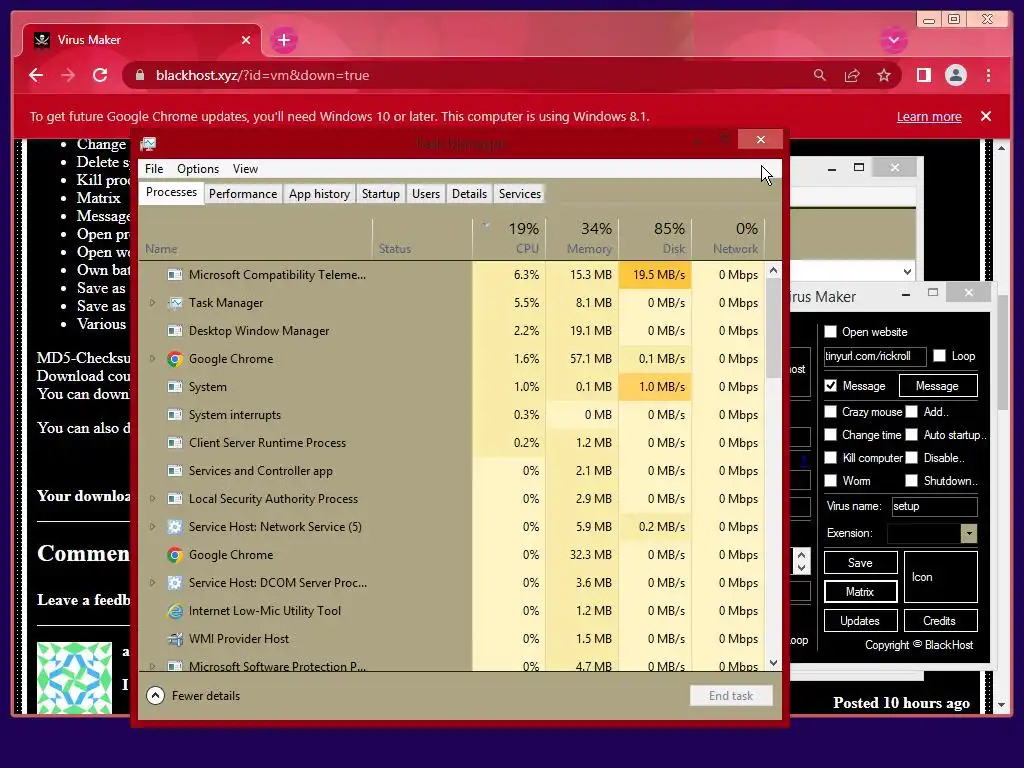Switch to the Performance tab
The image size is (1024, 768).
click(x=243, y=194)
